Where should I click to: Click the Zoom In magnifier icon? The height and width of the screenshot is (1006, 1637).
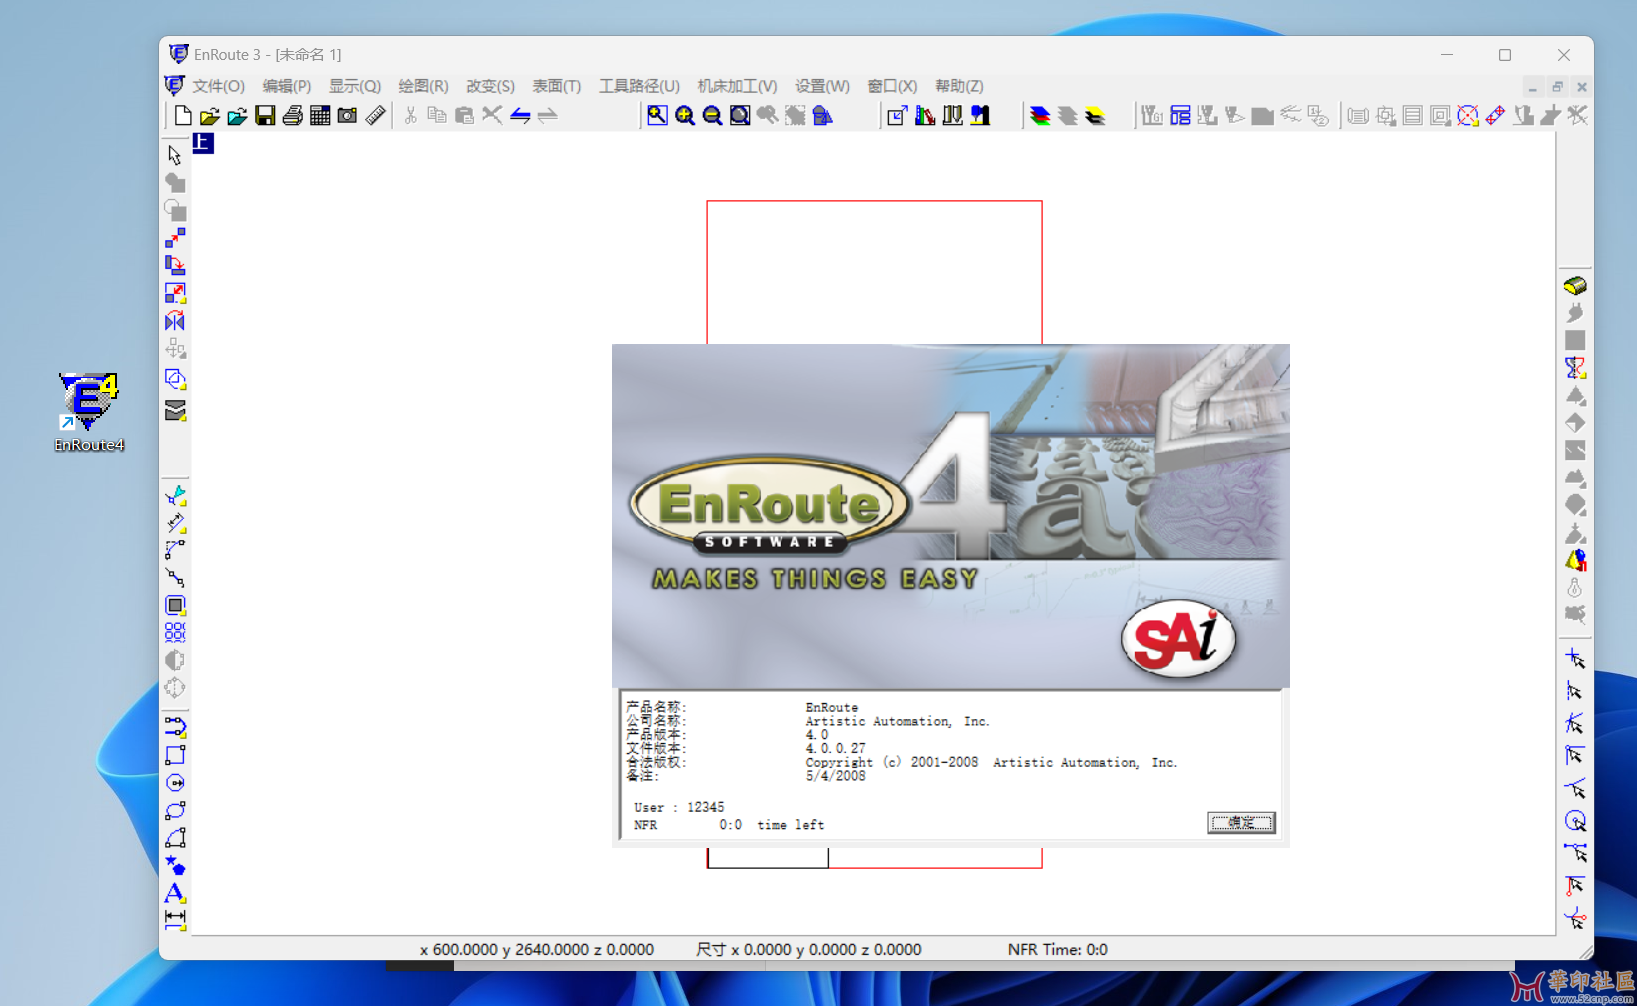[x=685, y=115]
